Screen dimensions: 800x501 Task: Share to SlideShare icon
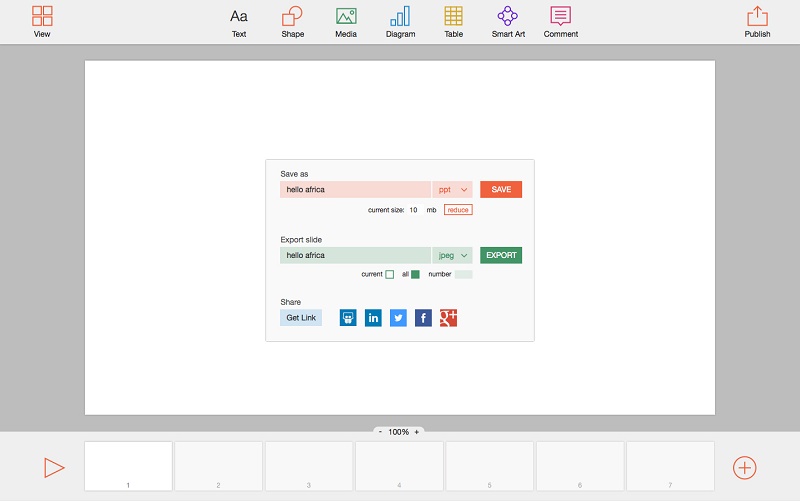348,318
